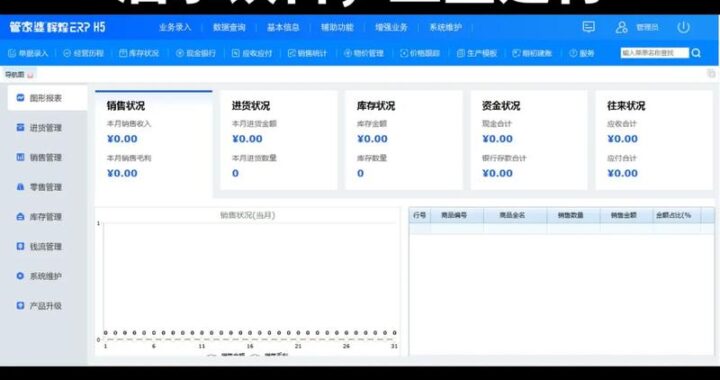
Task: Click the 商品全名 column header
Action: pos(515,215)
